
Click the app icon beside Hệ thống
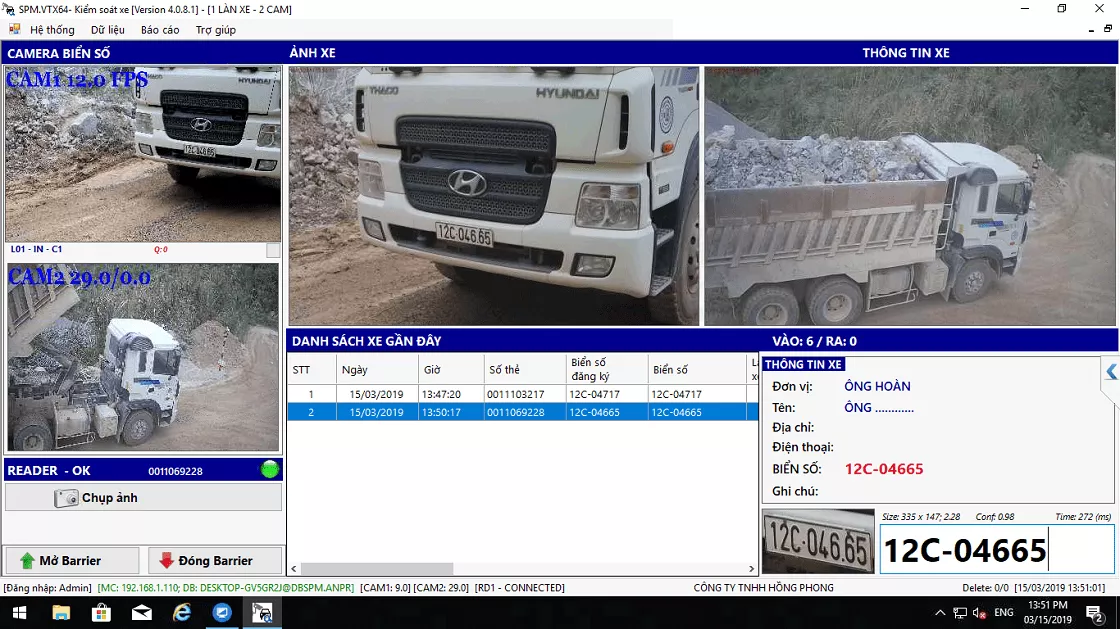coord(14,29)
